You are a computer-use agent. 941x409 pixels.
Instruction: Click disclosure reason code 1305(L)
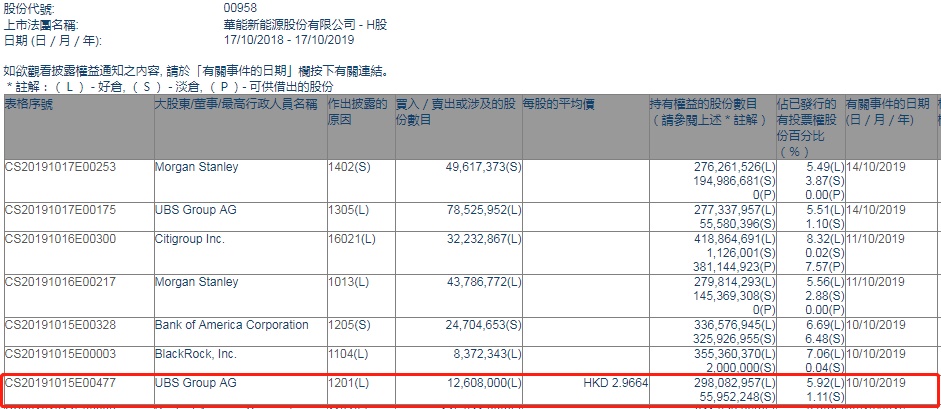[x=349, y=210]
